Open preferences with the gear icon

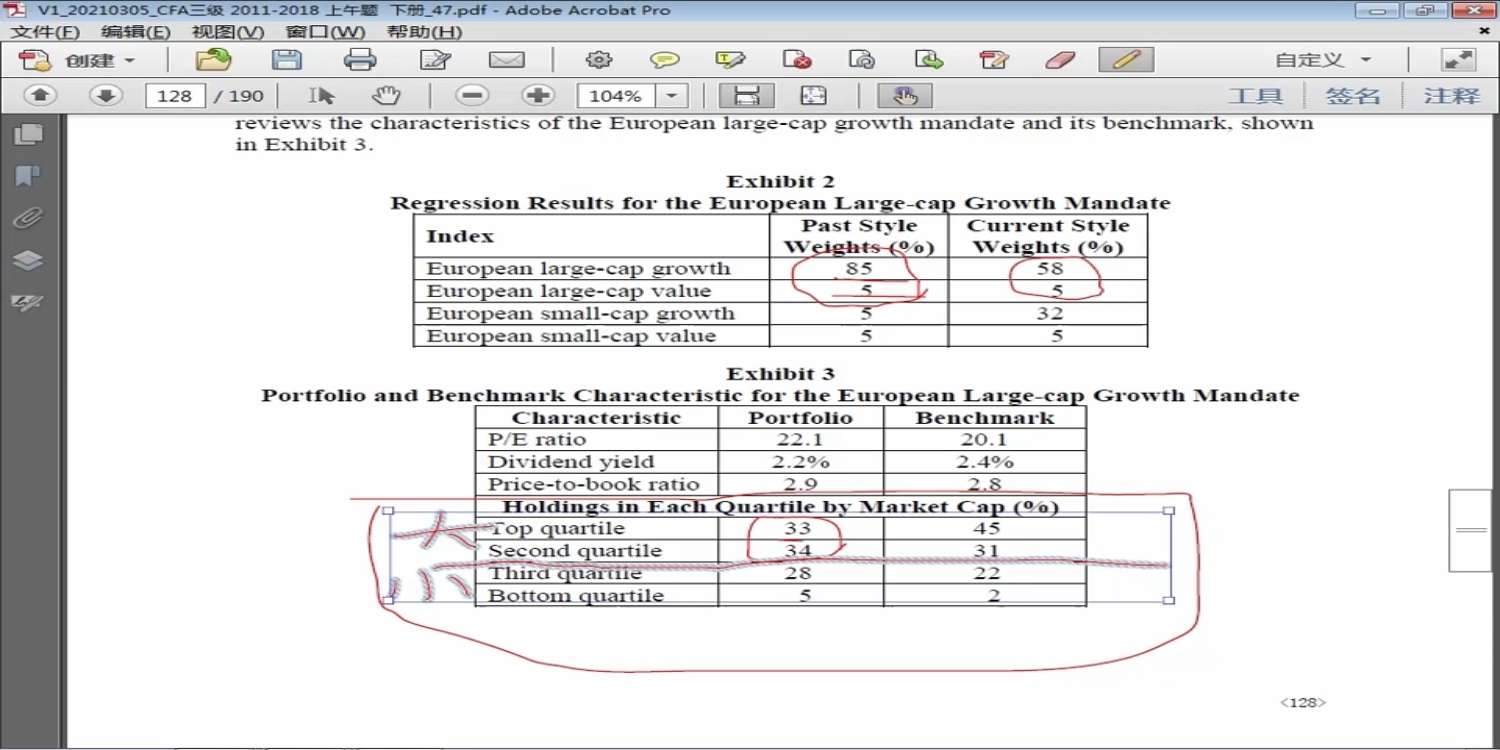click(x=599, y=60)
